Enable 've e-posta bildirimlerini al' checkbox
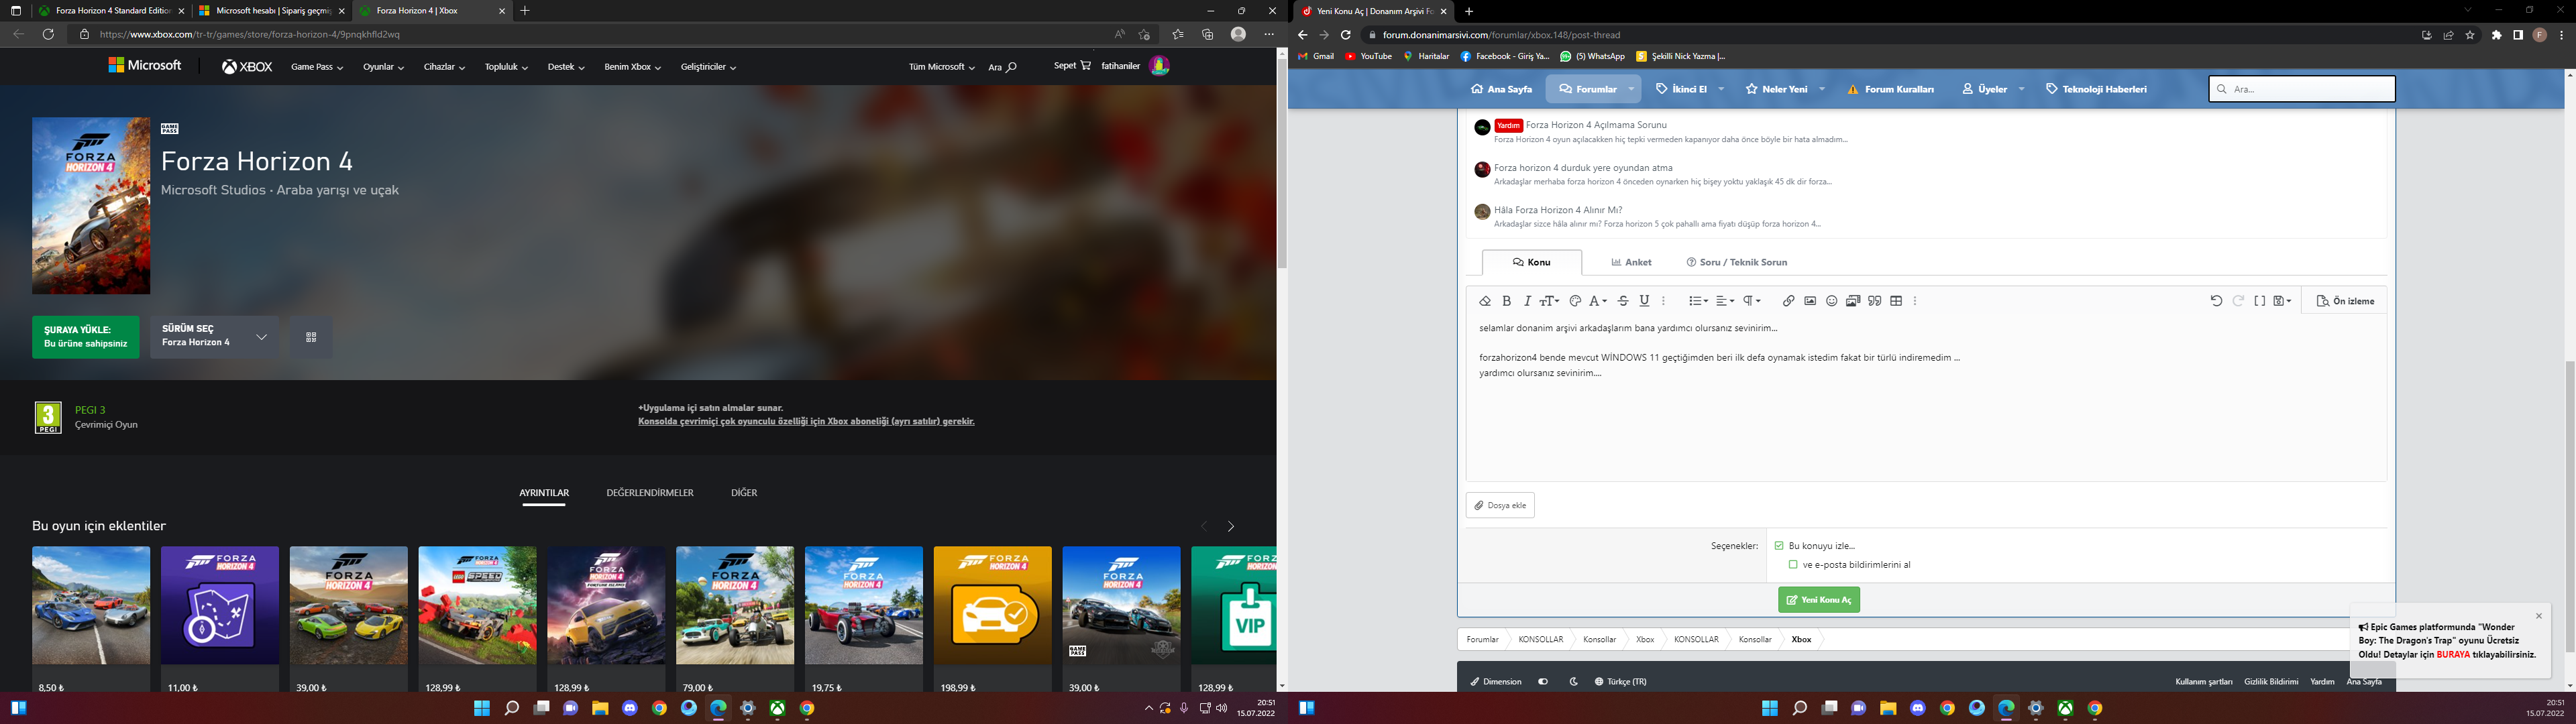Viewport: 2576px width, 724px height. [1793, 565]
